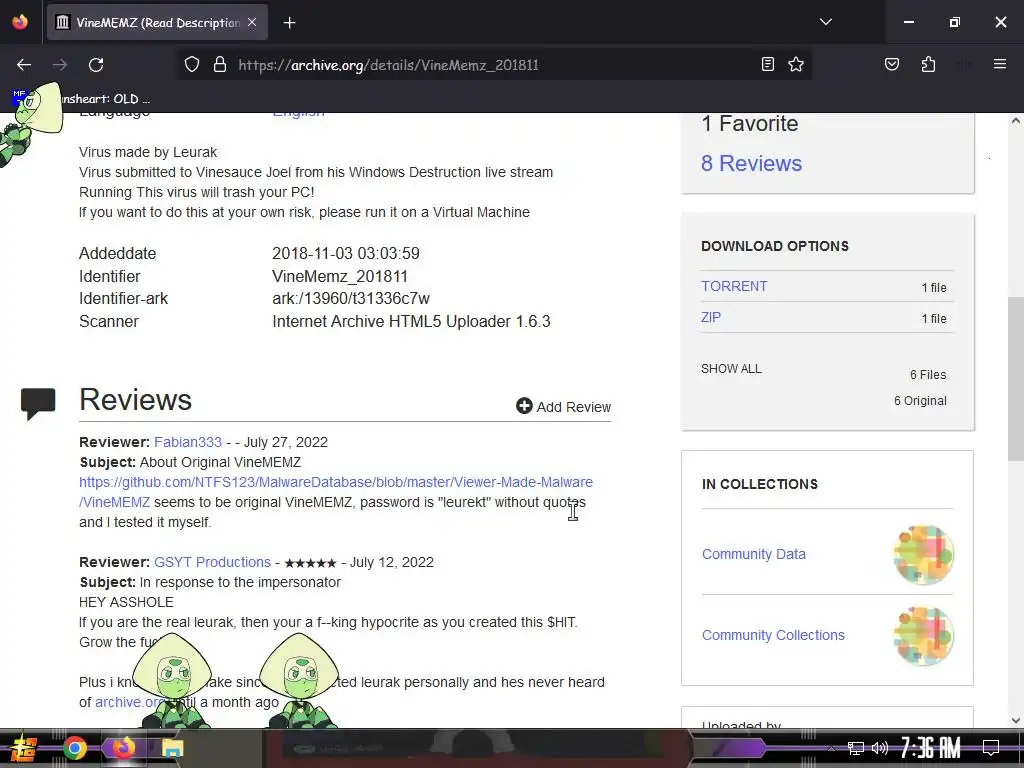Click the 6 Original files text
The width and height of the screenshot is (1024, 768).
click(x=920, y=401)
